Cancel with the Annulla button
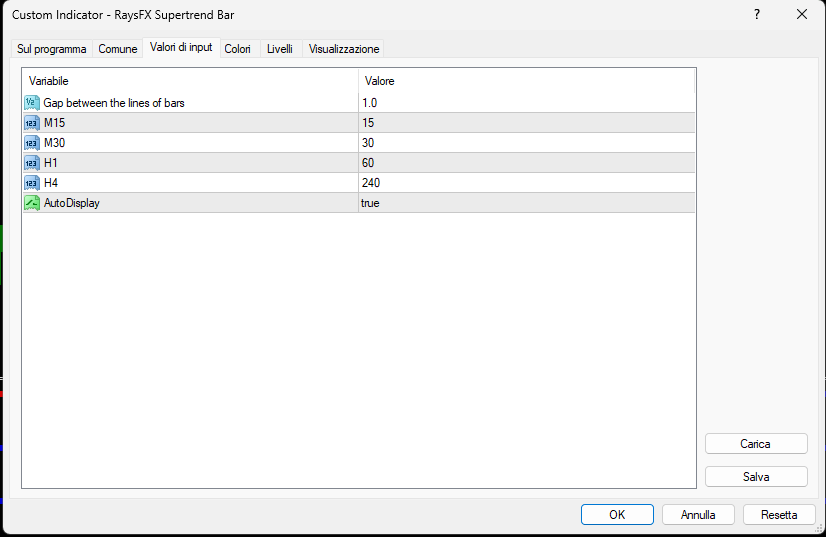Screen dimensions: 826x537 (x=698, y=515)
